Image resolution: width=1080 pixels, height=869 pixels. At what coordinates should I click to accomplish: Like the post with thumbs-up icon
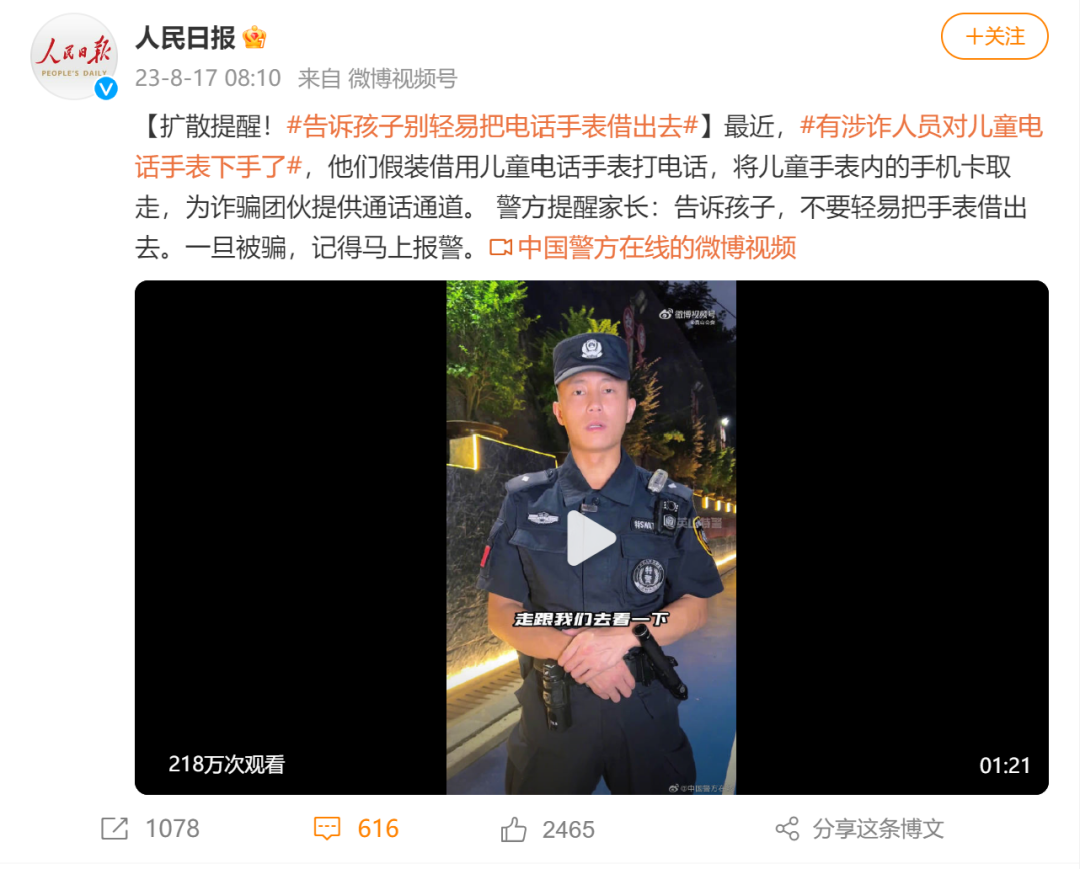(x=514, y=829)
